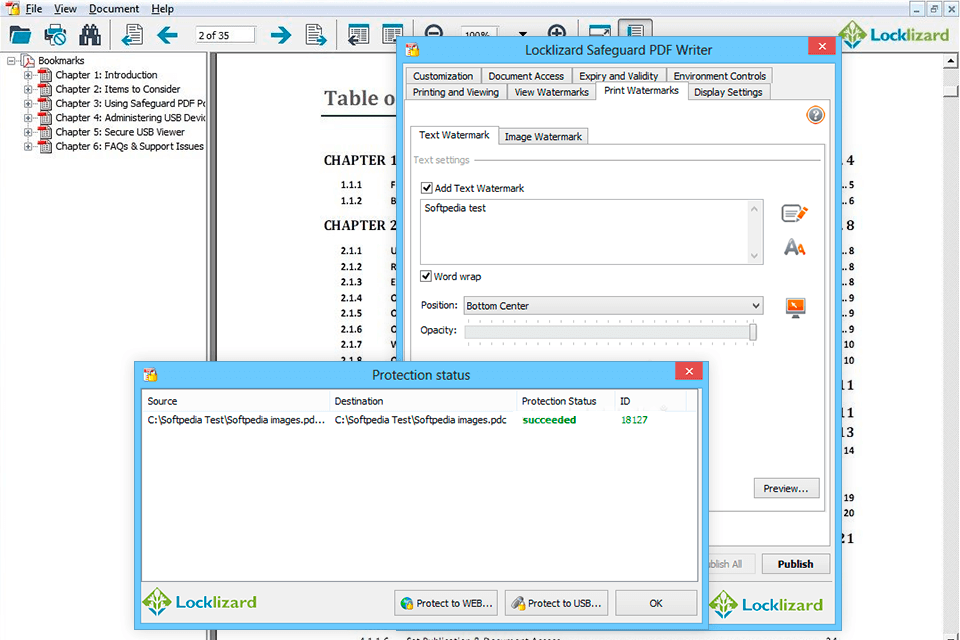This screenshot has width=960, height=640.
Task: Zoom out with the minus magnifier icon
Action: (433, 32)
